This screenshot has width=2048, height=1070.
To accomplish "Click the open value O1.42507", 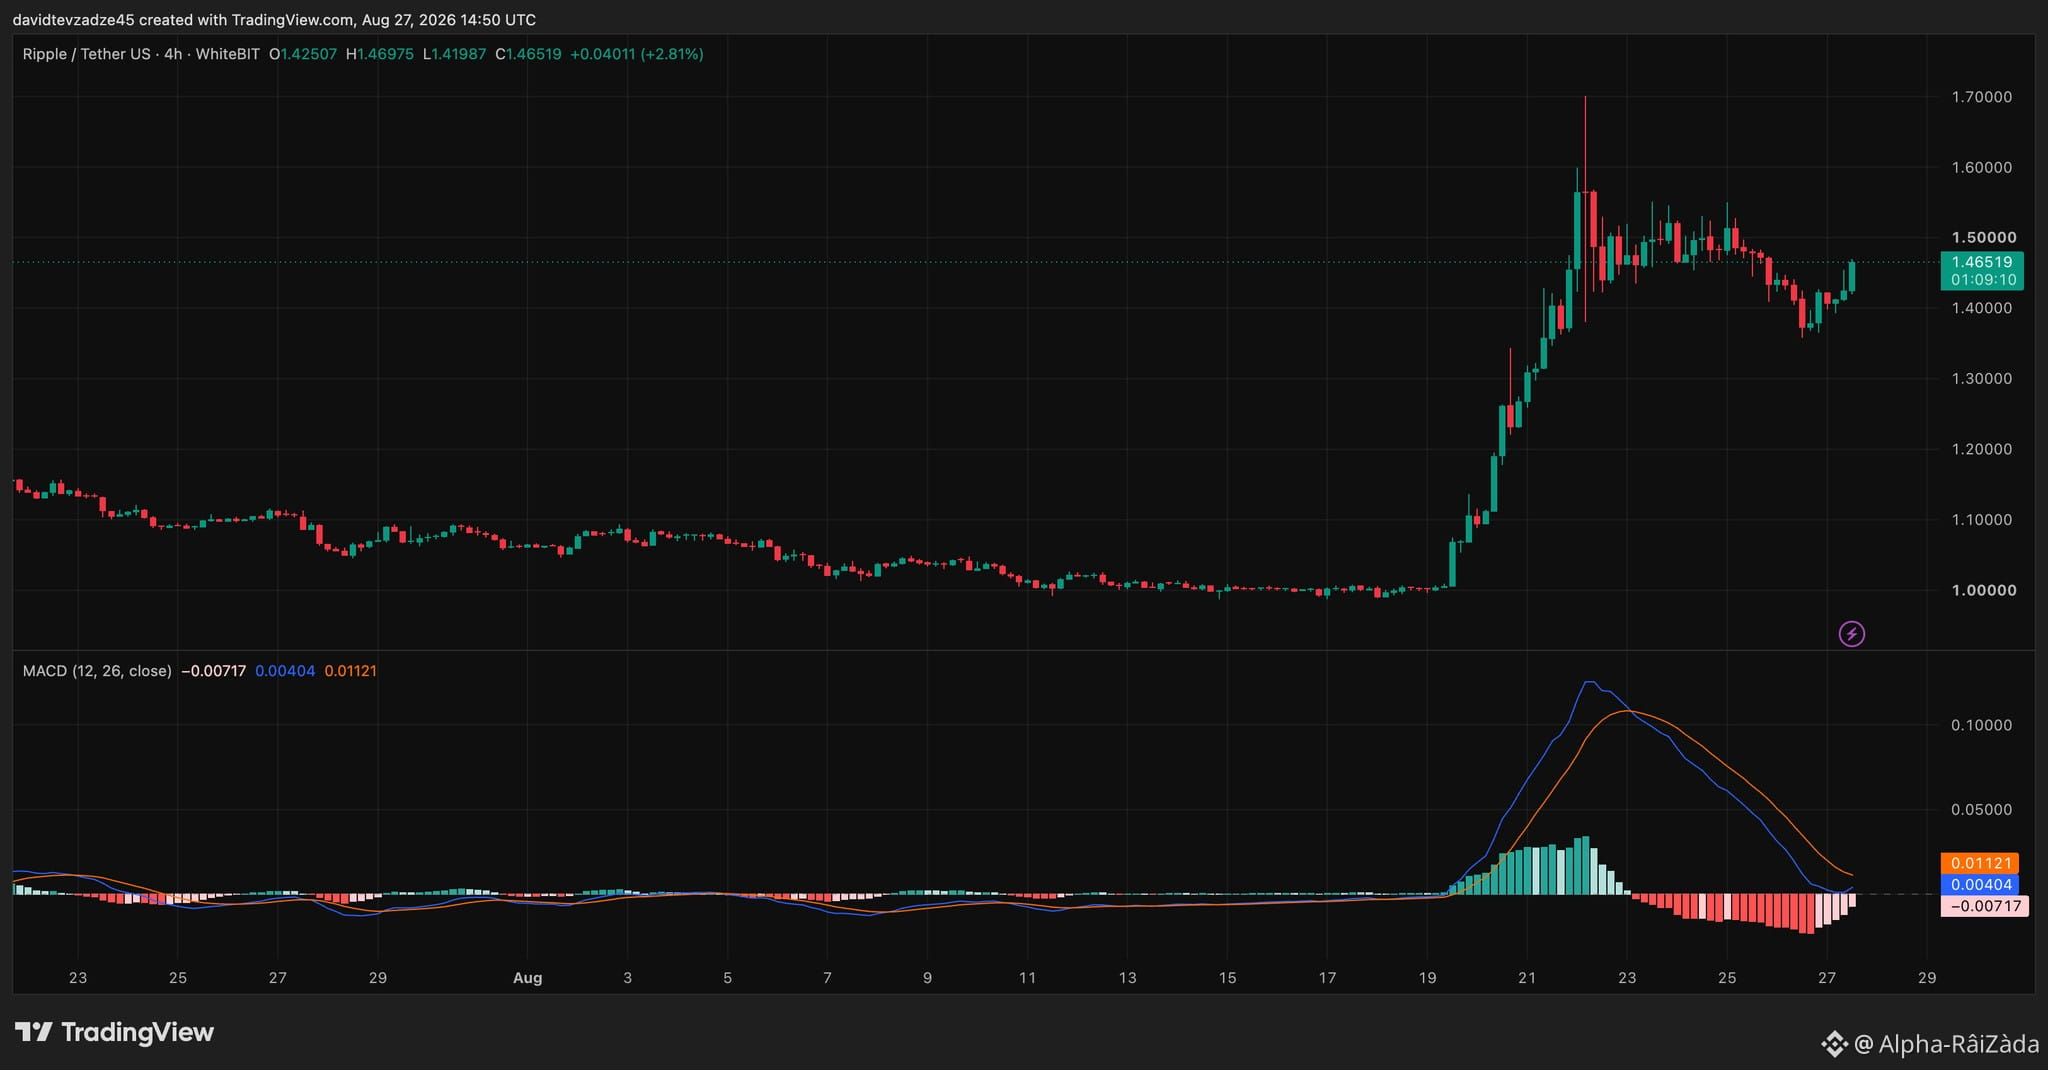I will point(303,54).
